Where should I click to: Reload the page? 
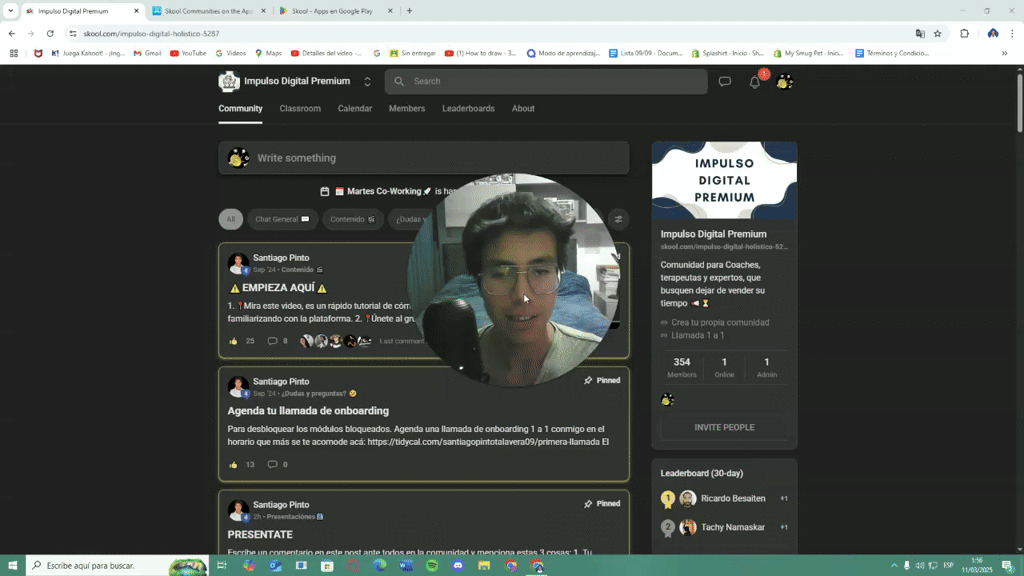pyautogui.click(x=50, y=33)
